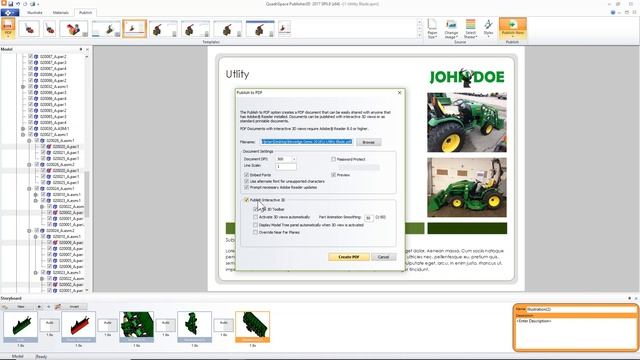Screen dimensions: 640x360
Task: Switch to the Publish ribbon tab
Action: click(85, 13)
